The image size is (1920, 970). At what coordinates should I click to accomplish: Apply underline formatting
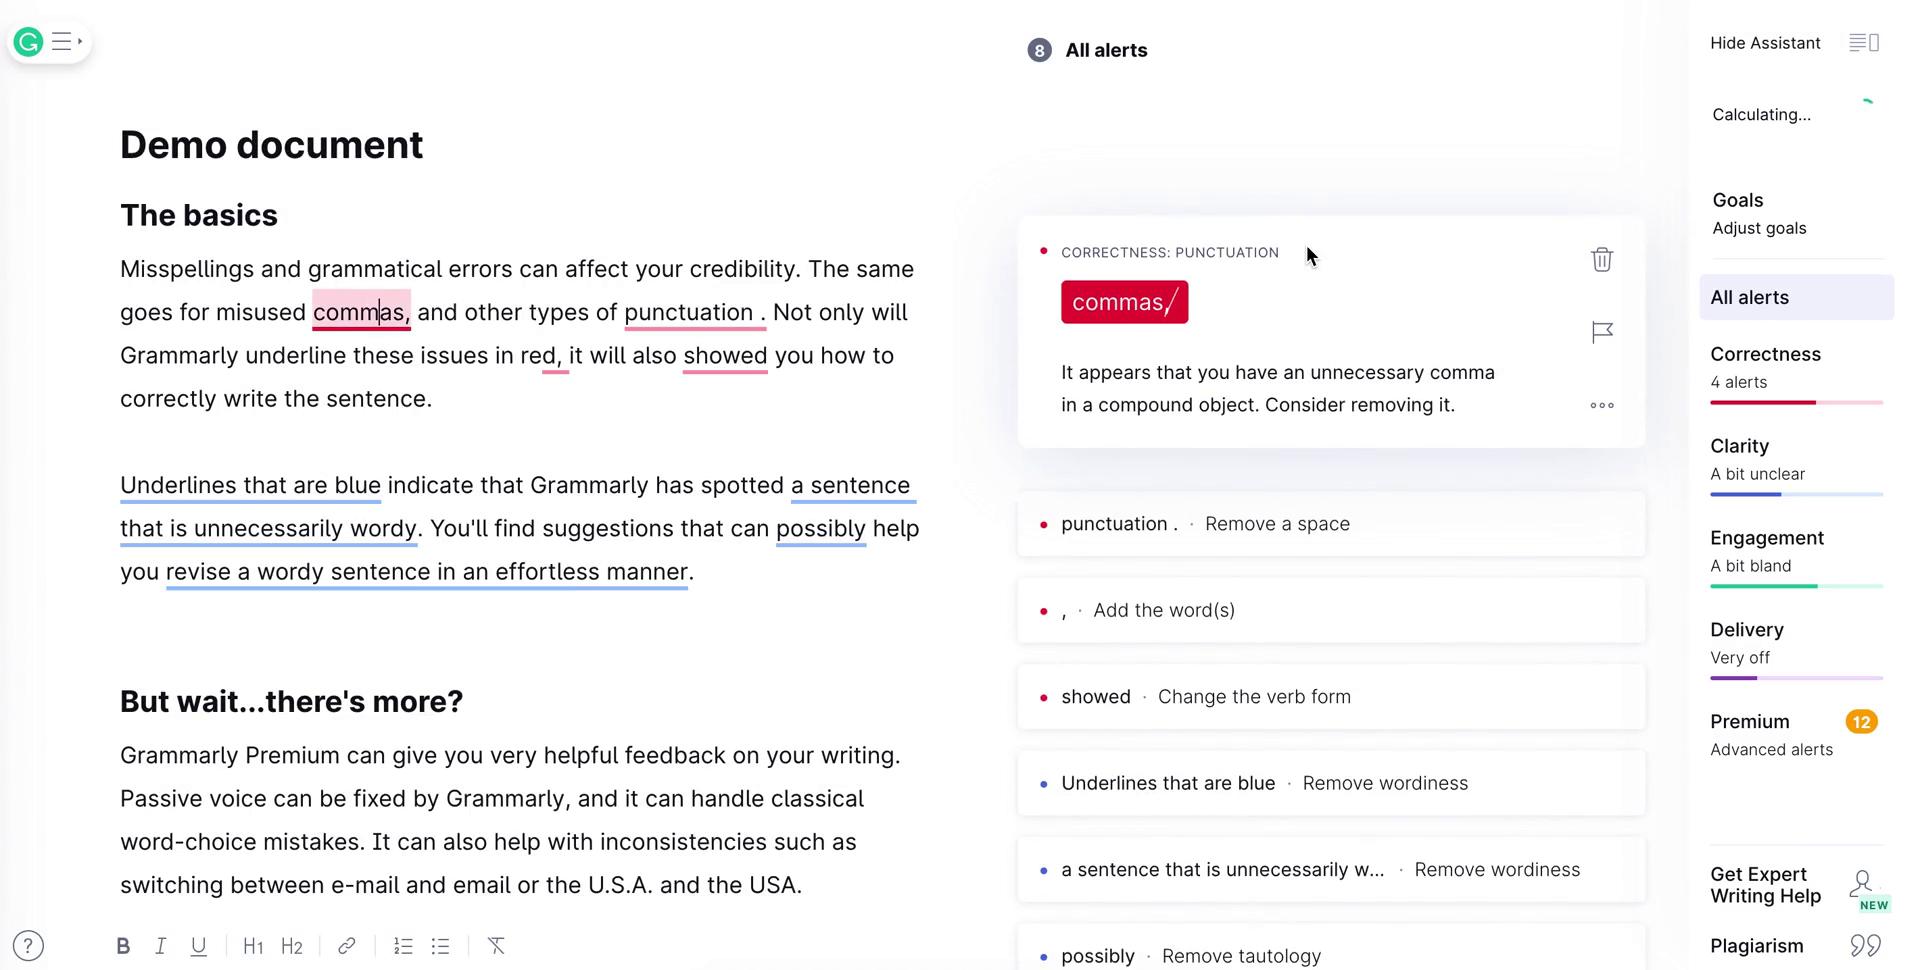[x=198, y=946]
